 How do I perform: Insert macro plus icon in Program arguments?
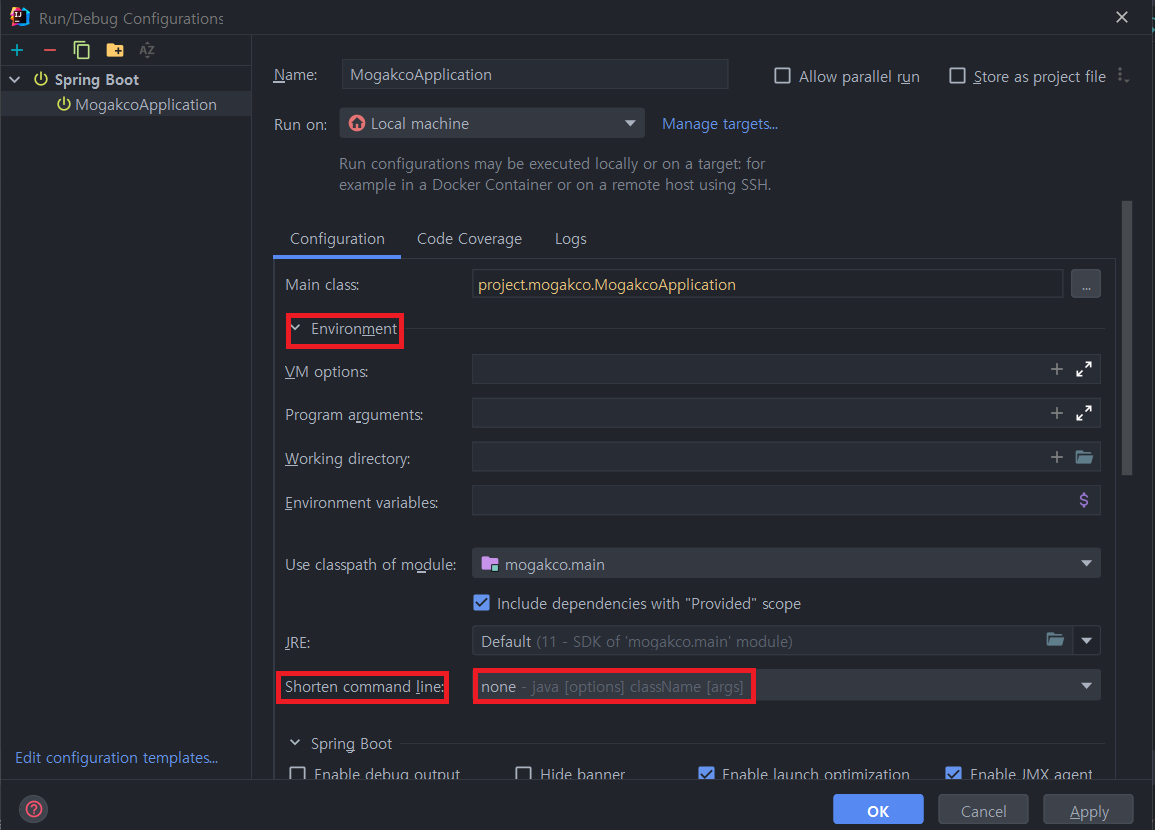(1056, 413)
